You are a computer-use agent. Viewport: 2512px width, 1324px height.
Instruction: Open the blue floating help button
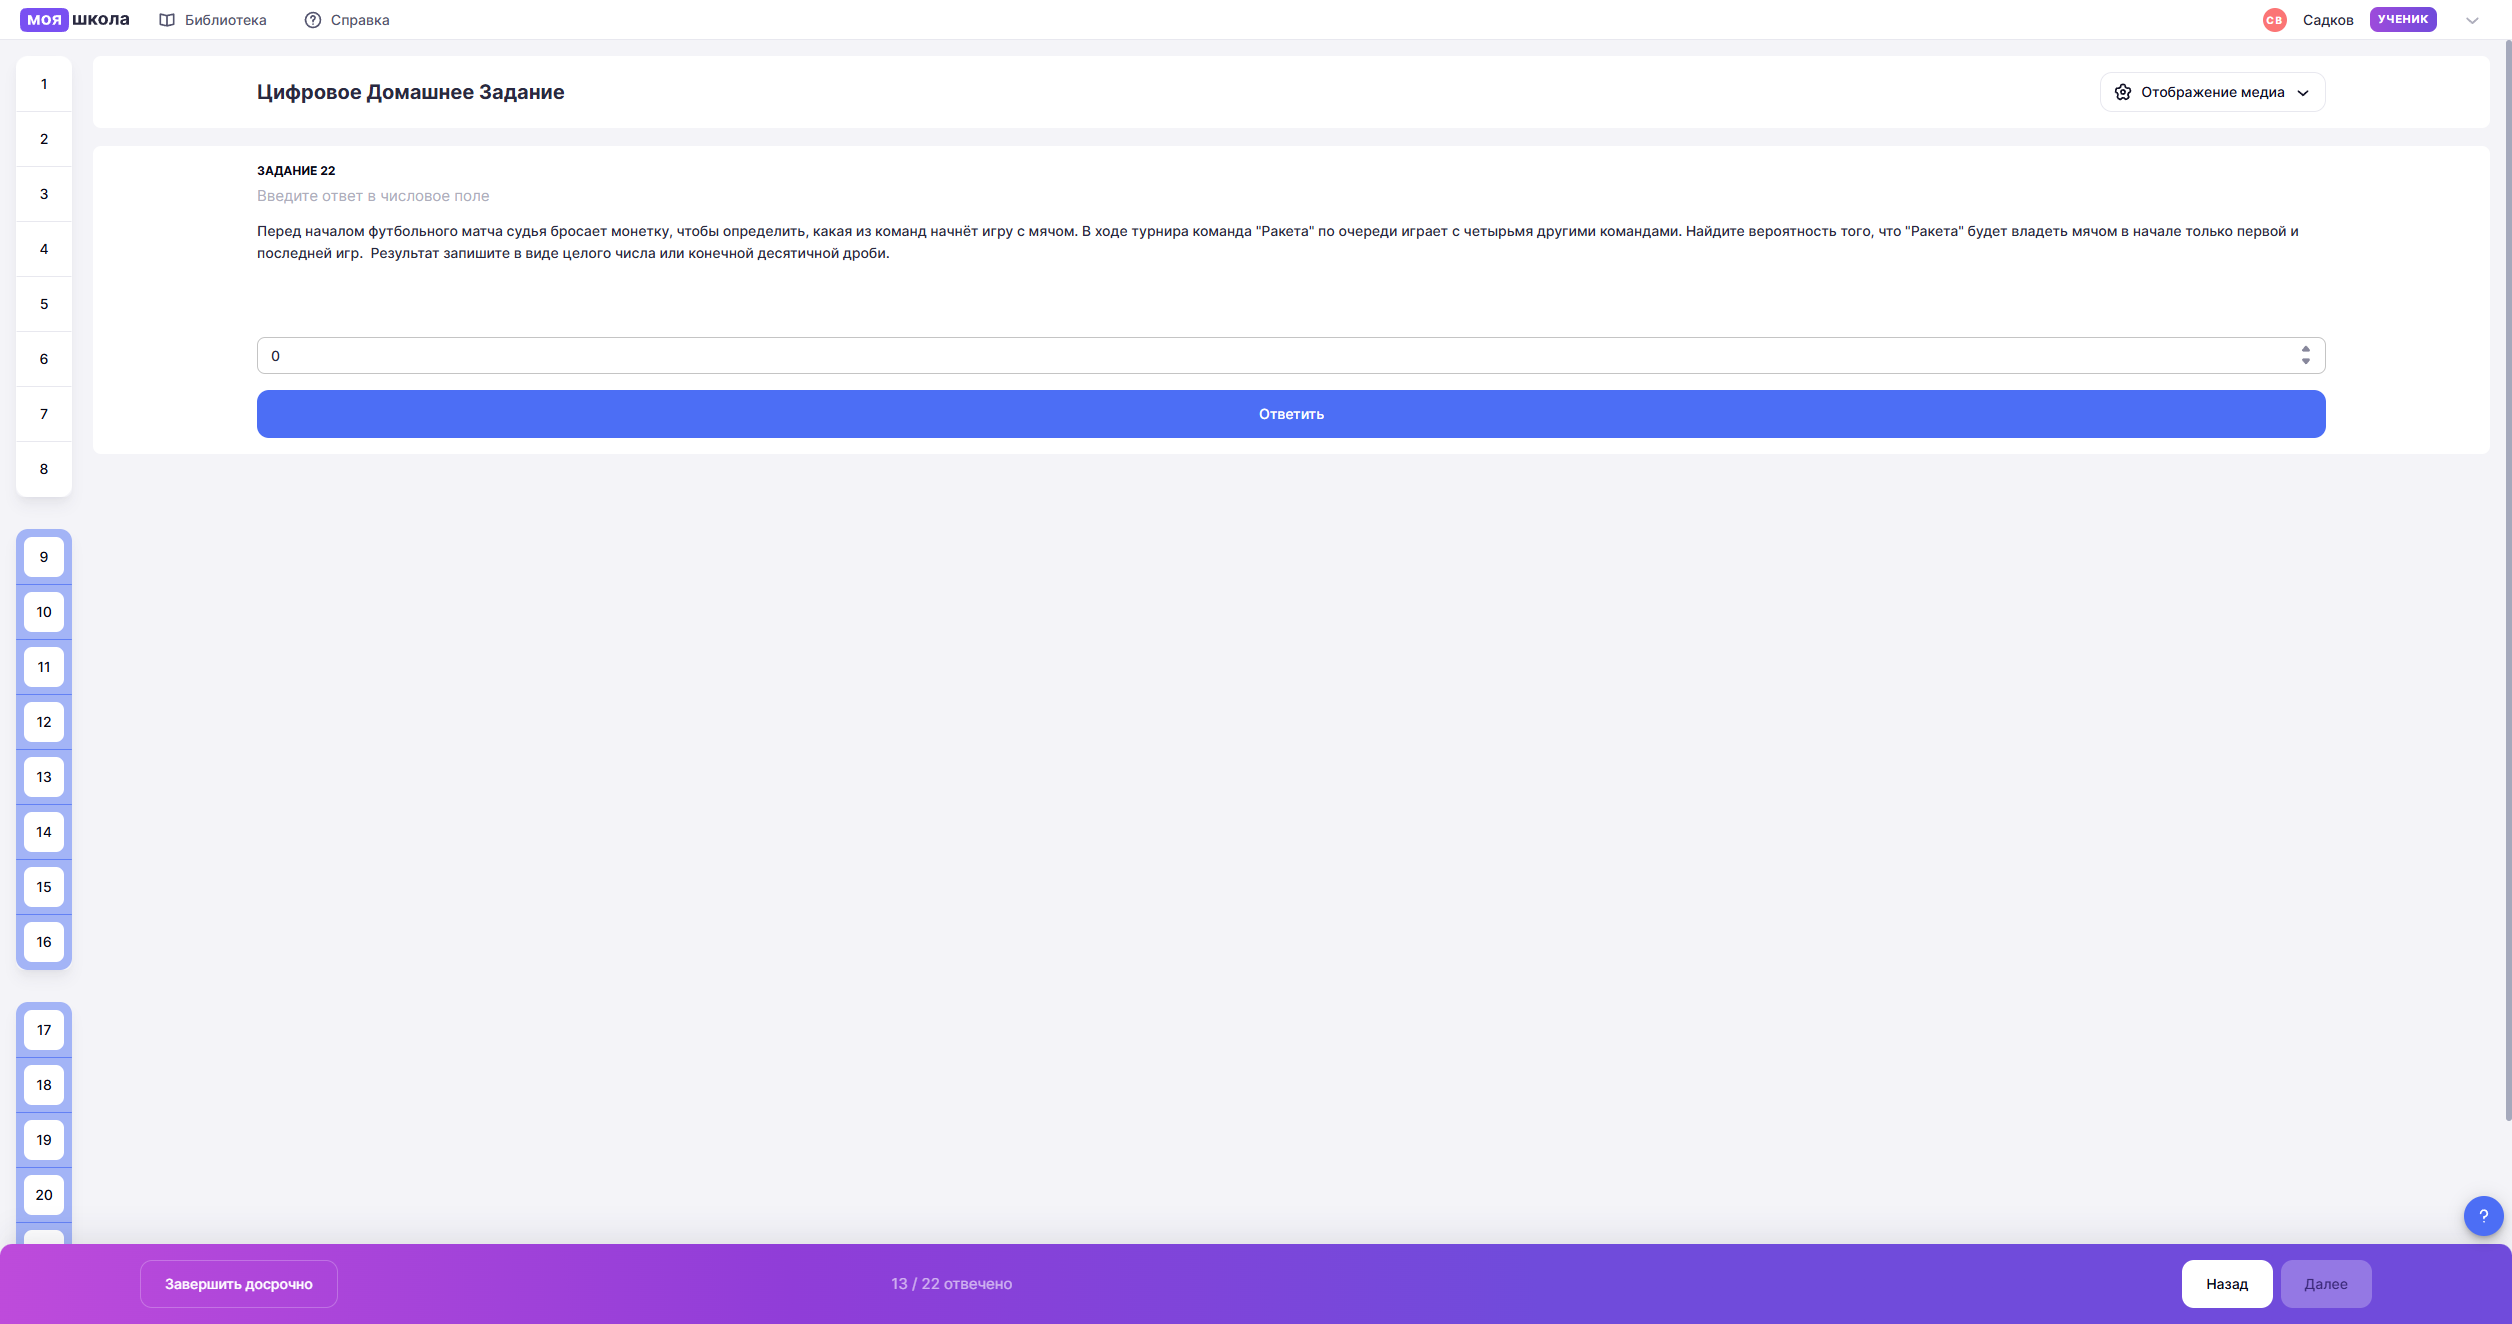point(2483,1216)
